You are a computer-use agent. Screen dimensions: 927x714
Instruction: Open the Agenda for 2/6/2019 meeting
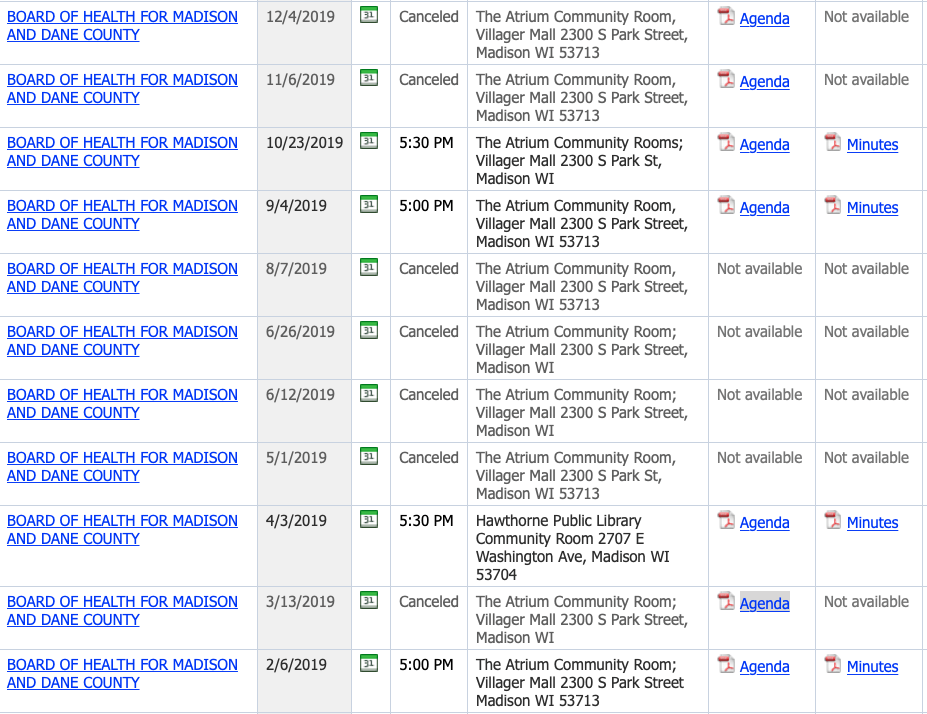[x=764, y=667]
